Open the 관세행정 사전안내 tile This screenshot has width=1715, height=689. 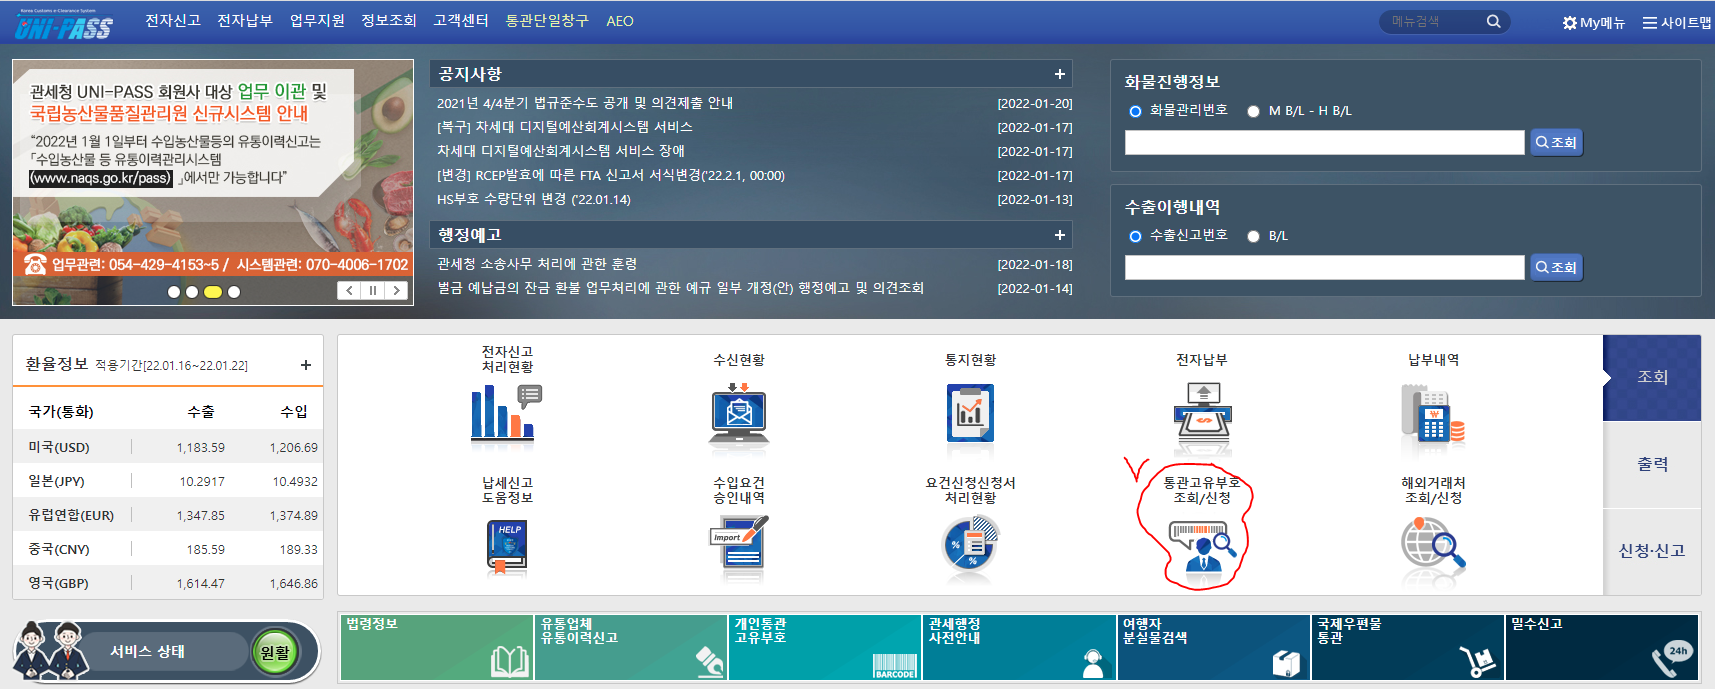click(1019, 647)
